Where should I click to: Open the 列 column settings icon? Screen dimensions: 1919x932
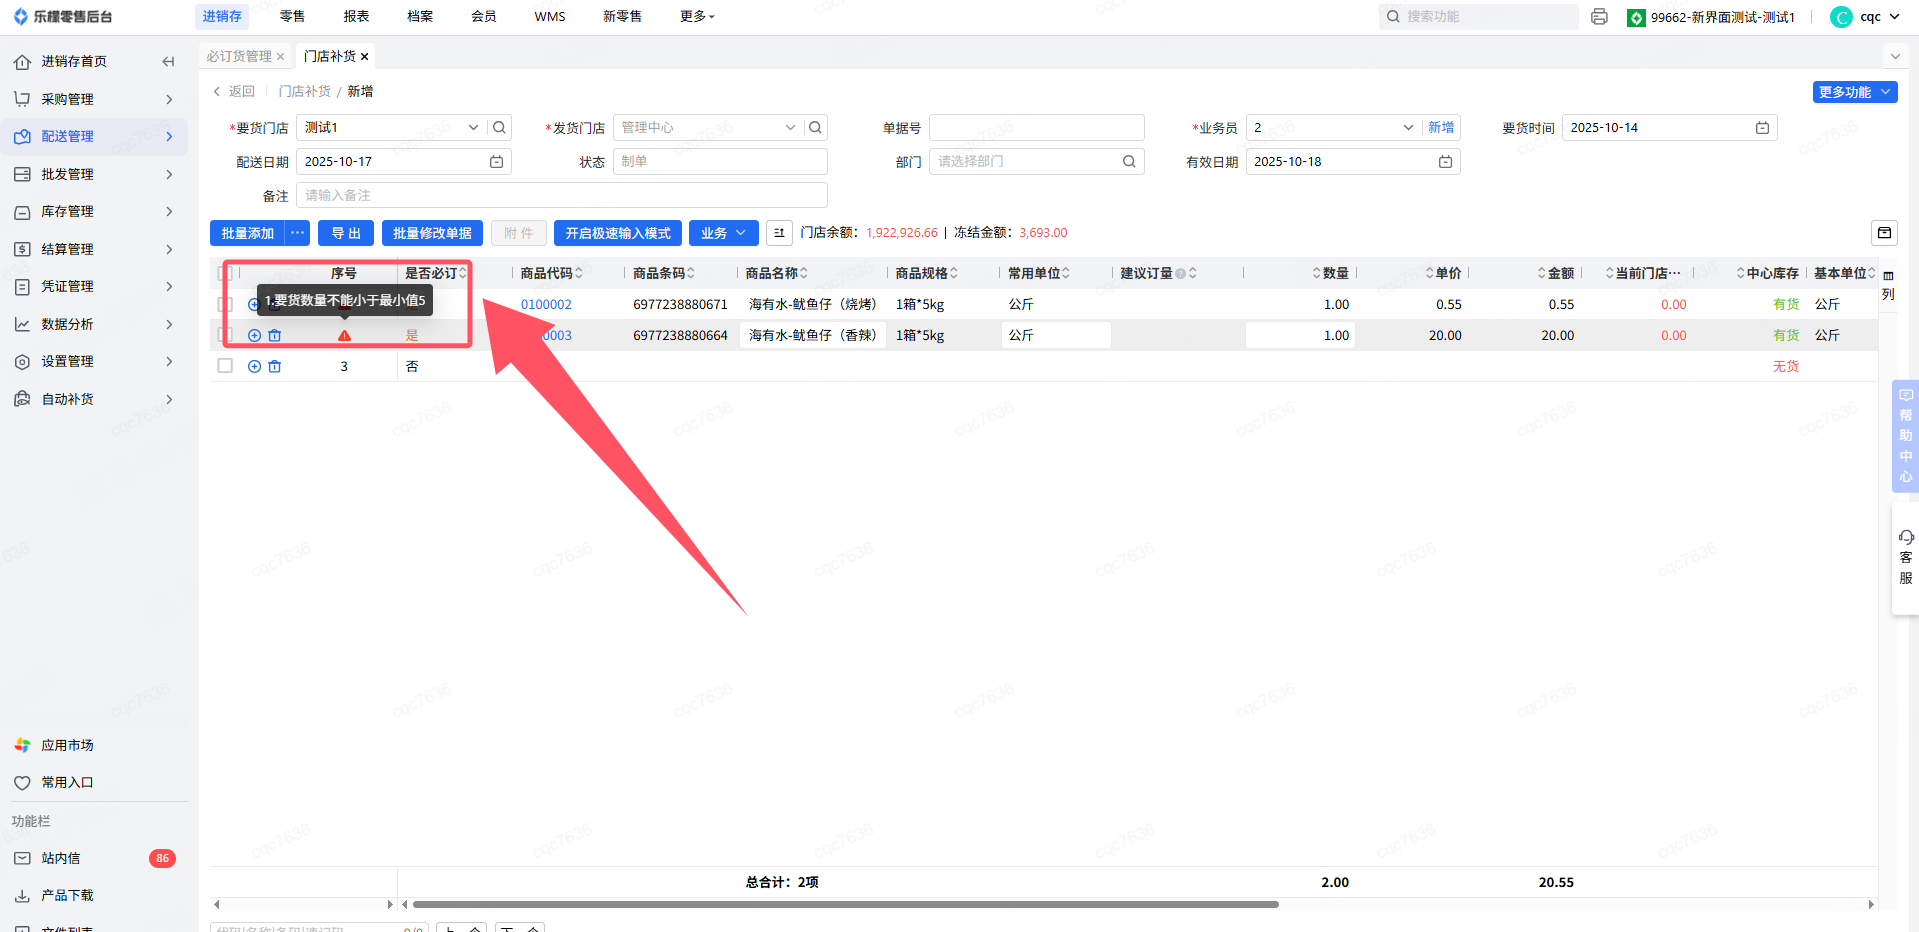(x=1888, y=285)
